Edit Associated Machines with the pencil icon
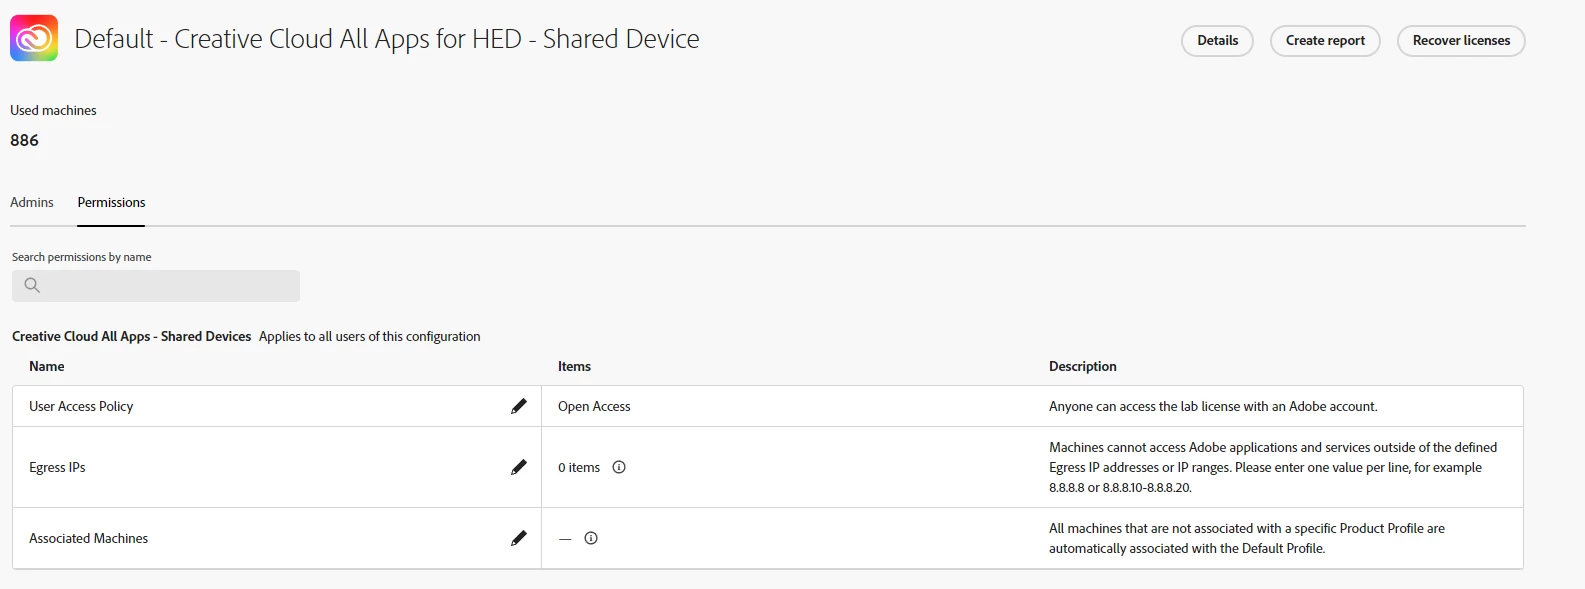The height and width of the screenshot is (589, 1585). click(518, 538)
